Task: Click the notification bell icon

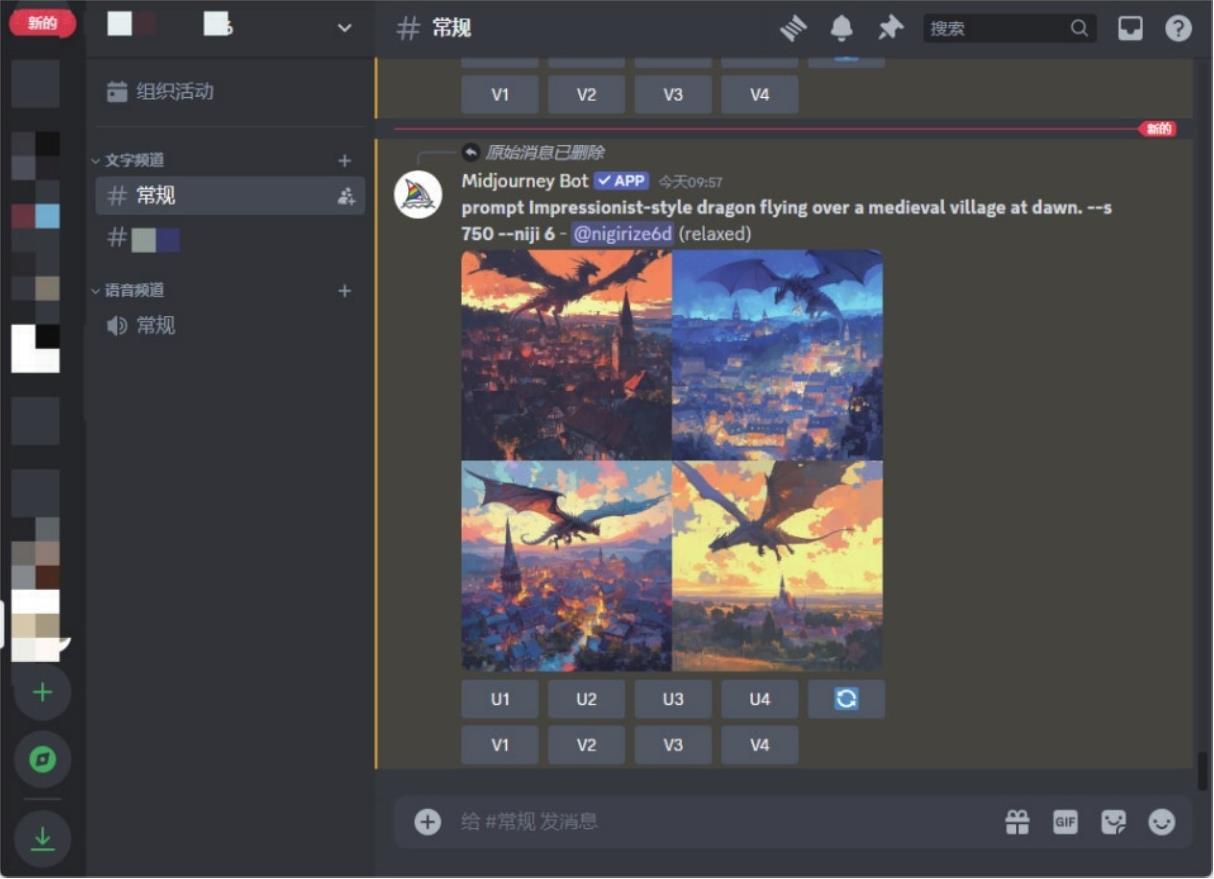Action: pos(842,28)
